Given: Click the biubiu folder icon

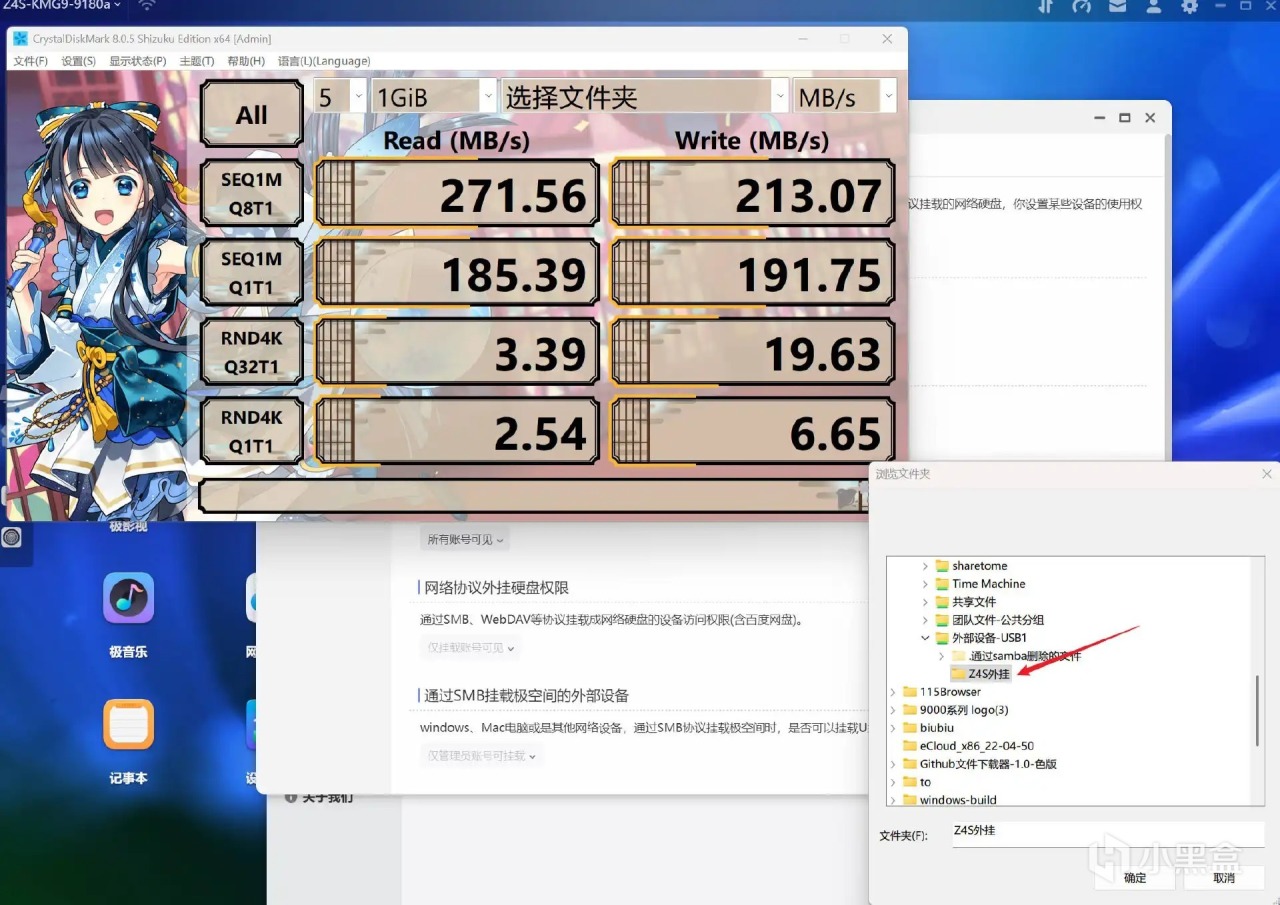Looking at the screenshot, I should tap(909, 728).
